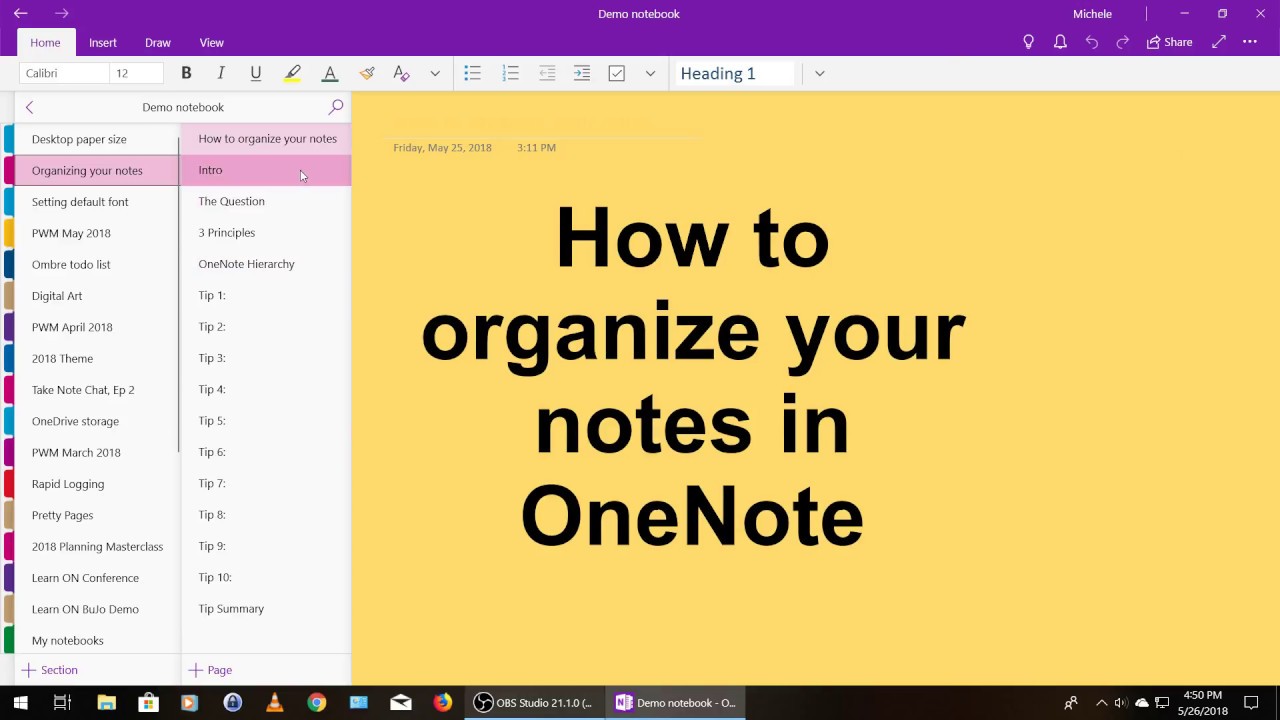This screenshot has width=1280, height=720.
Task: Increase indent of the paragraph
Action: 582,73
